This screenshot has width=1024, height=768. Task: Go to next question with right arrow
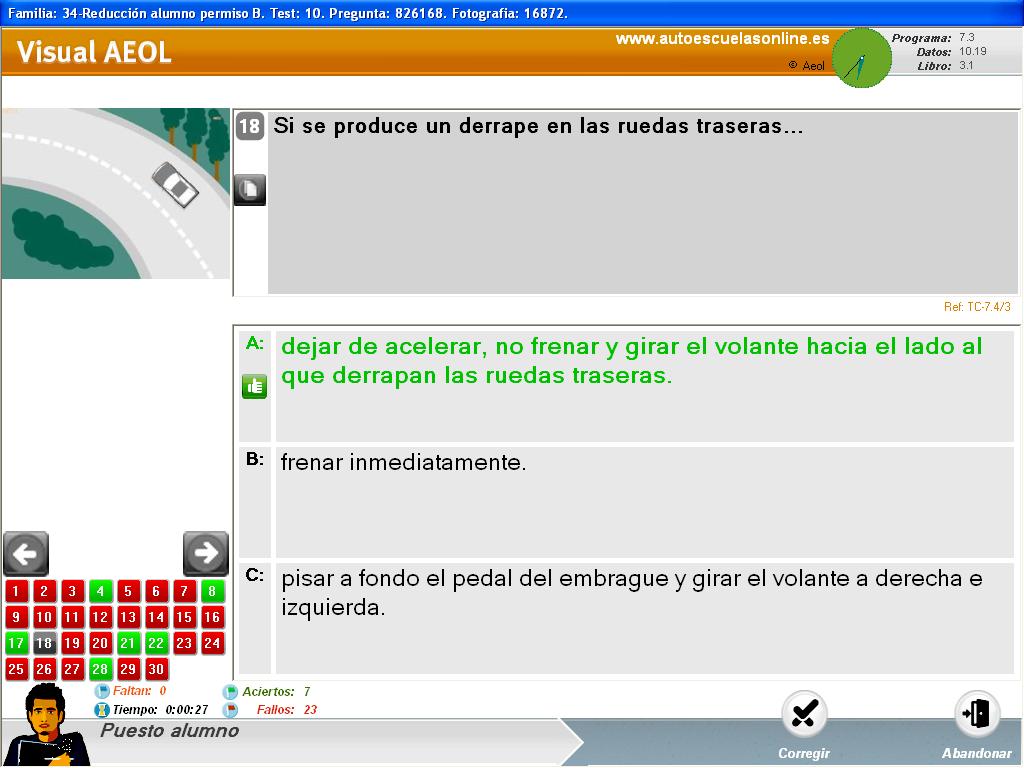(206, 553)
